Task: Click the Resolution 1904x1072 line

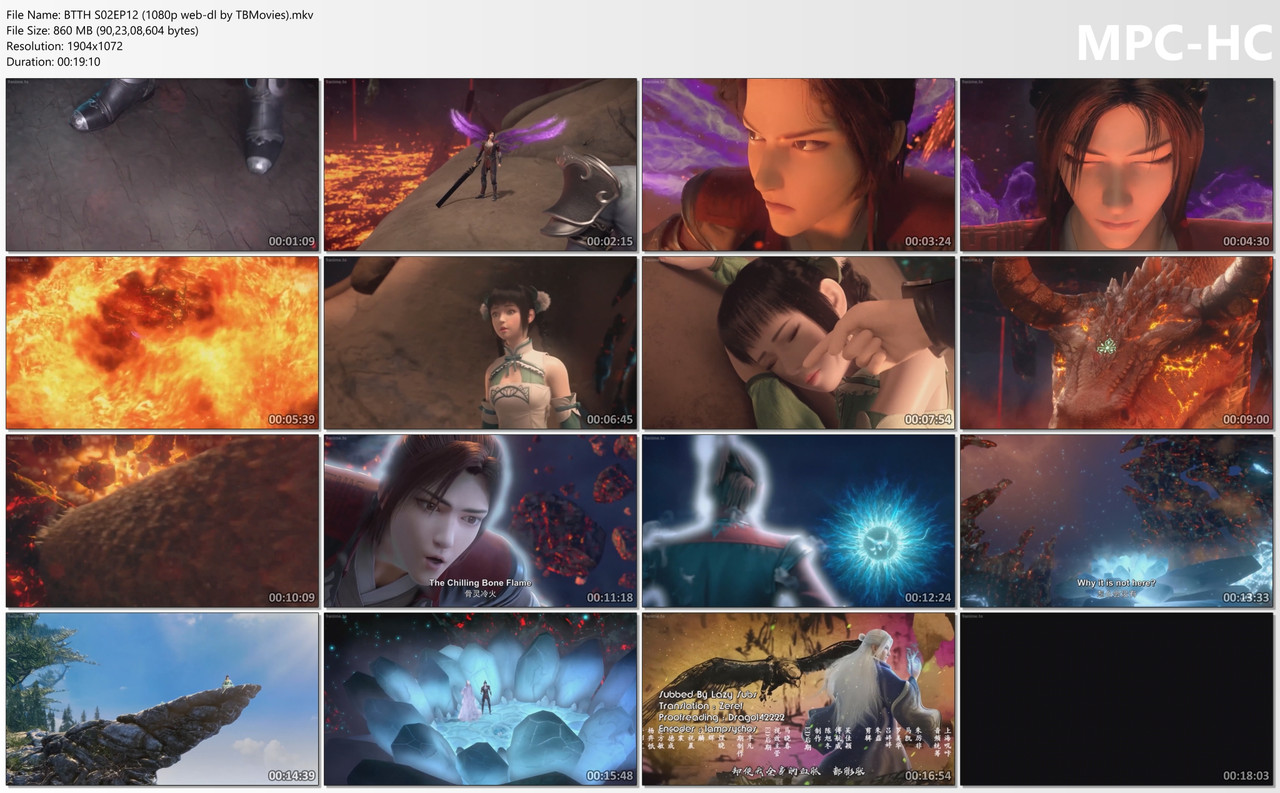Action: (x=64, y=46)
